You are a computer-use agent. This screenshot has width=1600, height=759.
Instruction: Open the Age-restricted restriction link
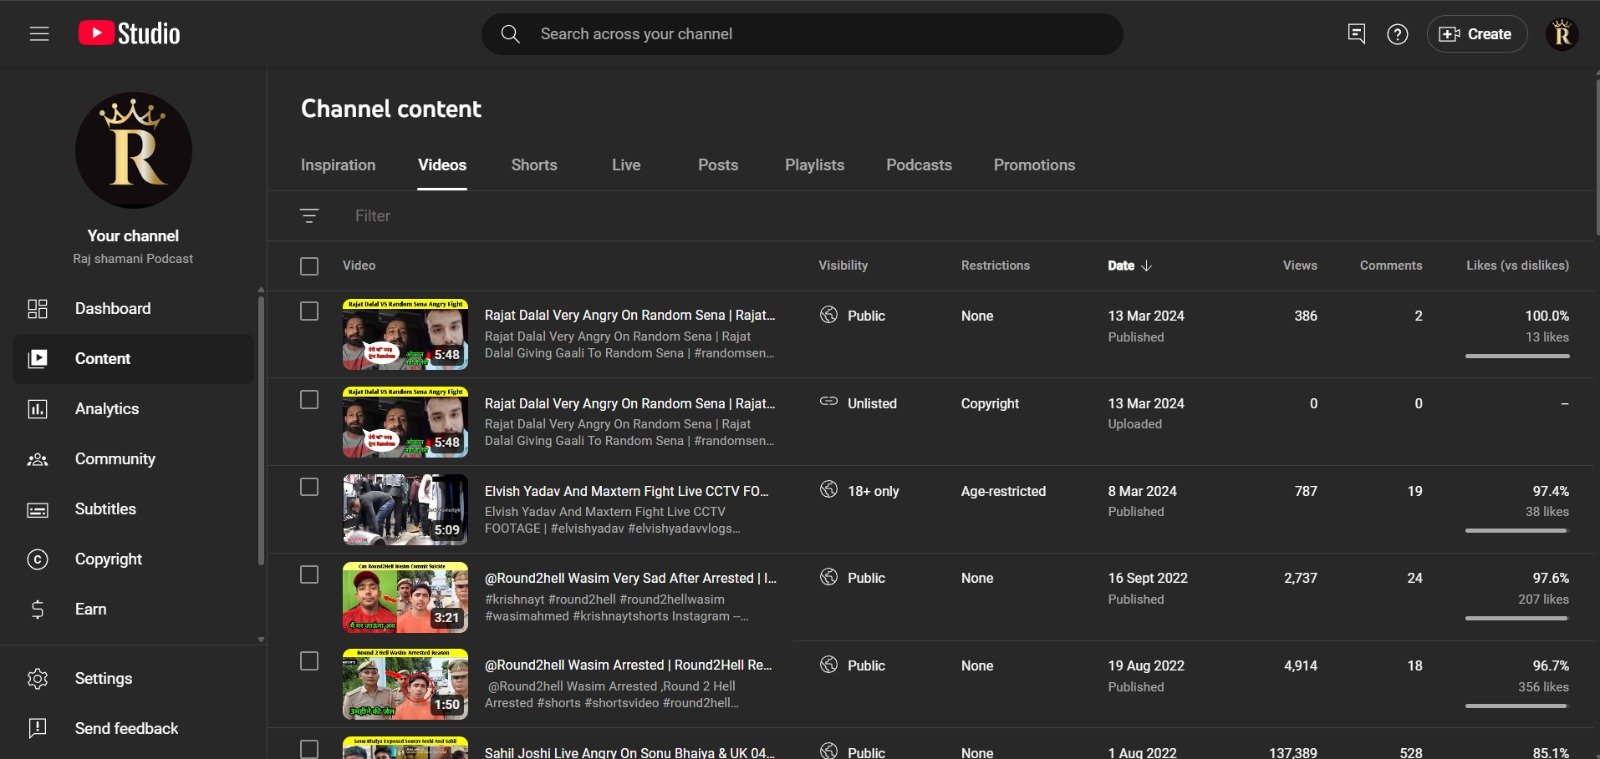[x=1003, y=491]
